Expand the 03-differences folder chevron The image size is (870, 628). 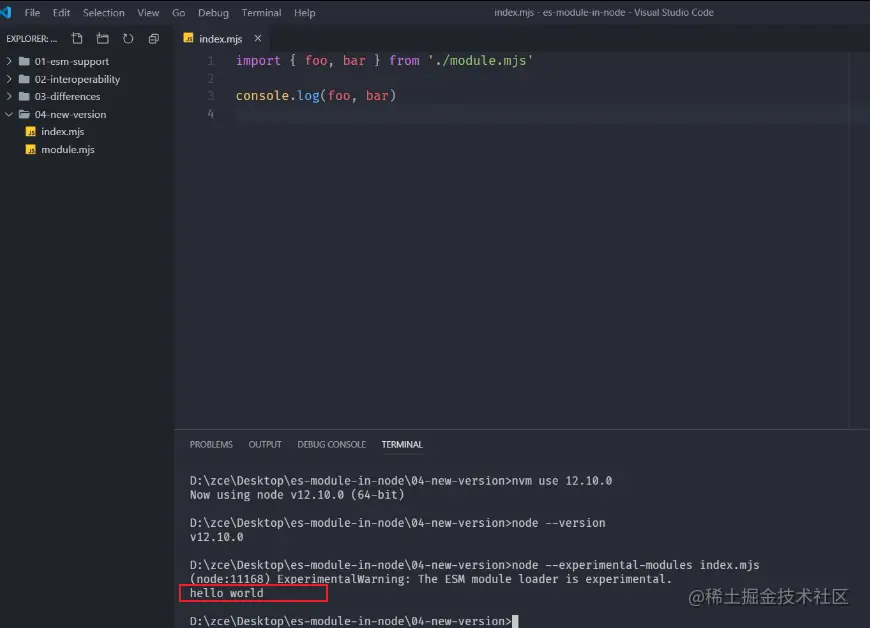9,96
